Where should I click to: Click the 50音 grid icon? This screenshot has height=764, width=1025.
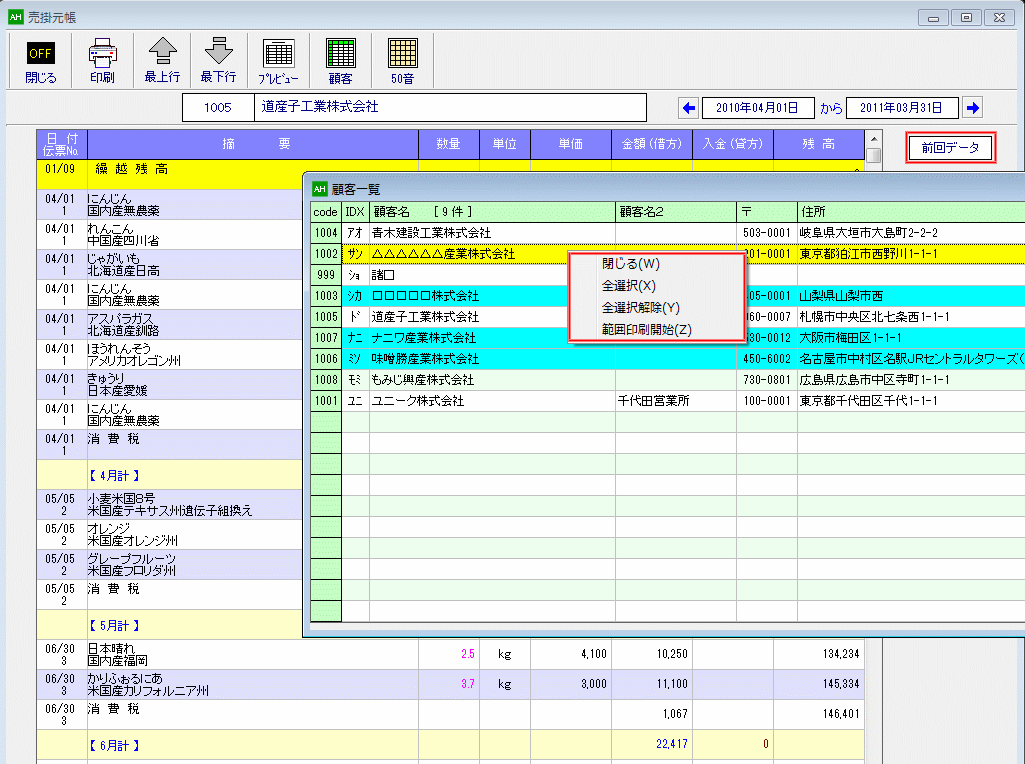click(403, 61)
